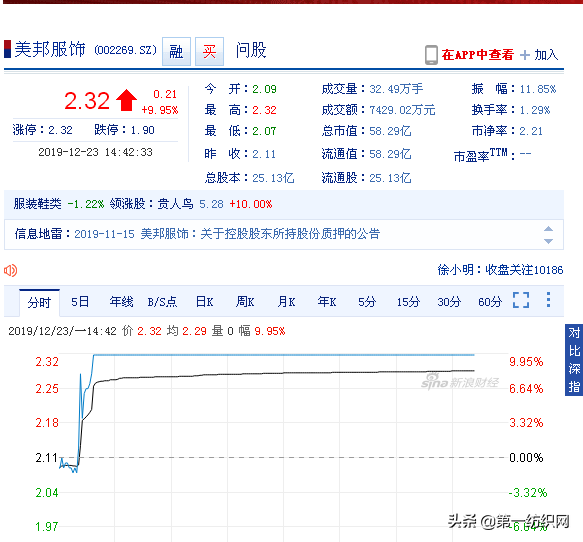Switch to the 5日 chart tab

[80, 301]
